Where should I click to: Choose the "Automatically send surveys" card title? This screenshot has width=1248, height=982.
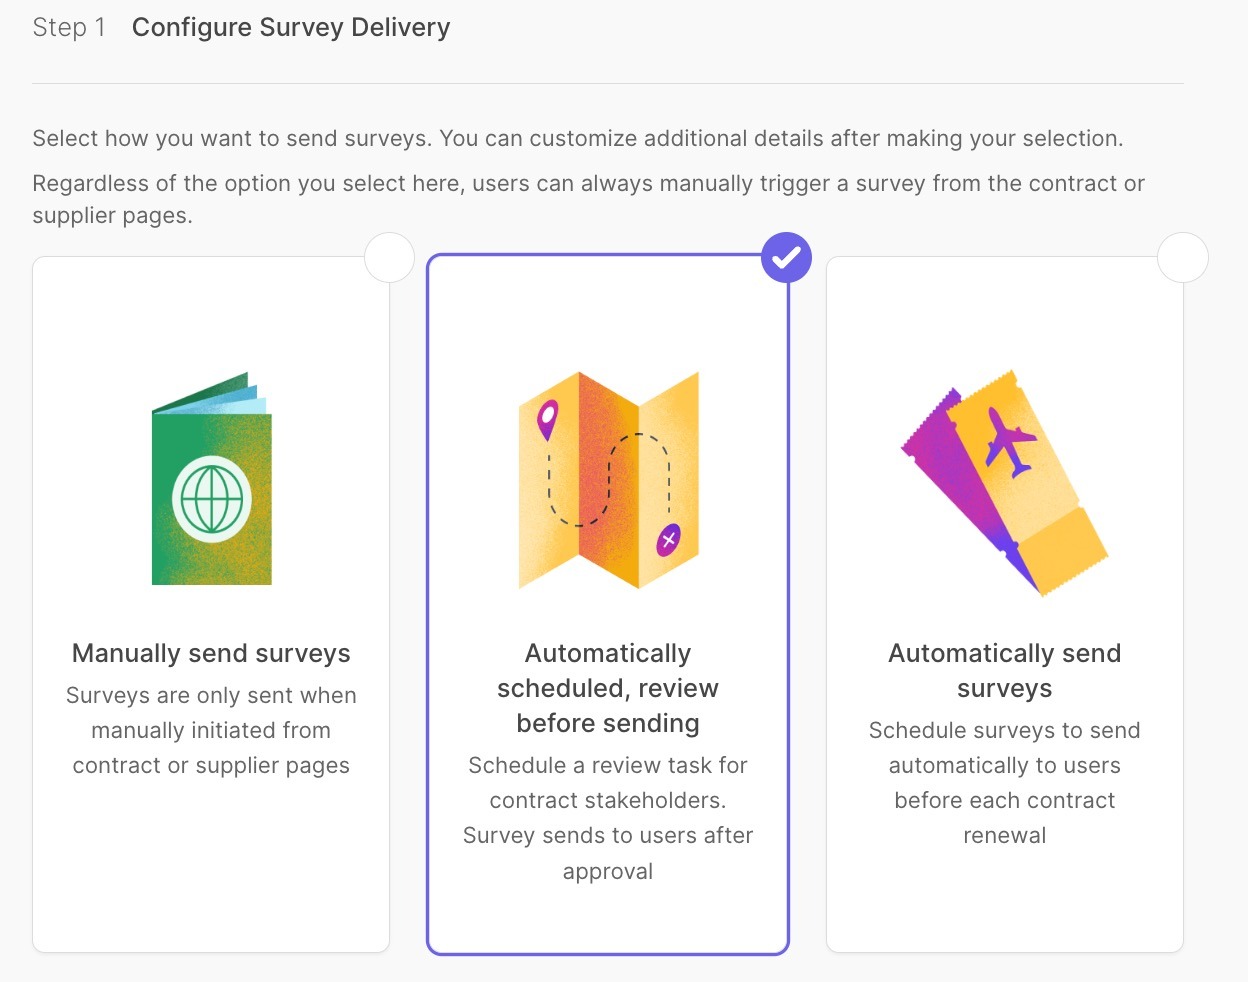point(1004,670)
